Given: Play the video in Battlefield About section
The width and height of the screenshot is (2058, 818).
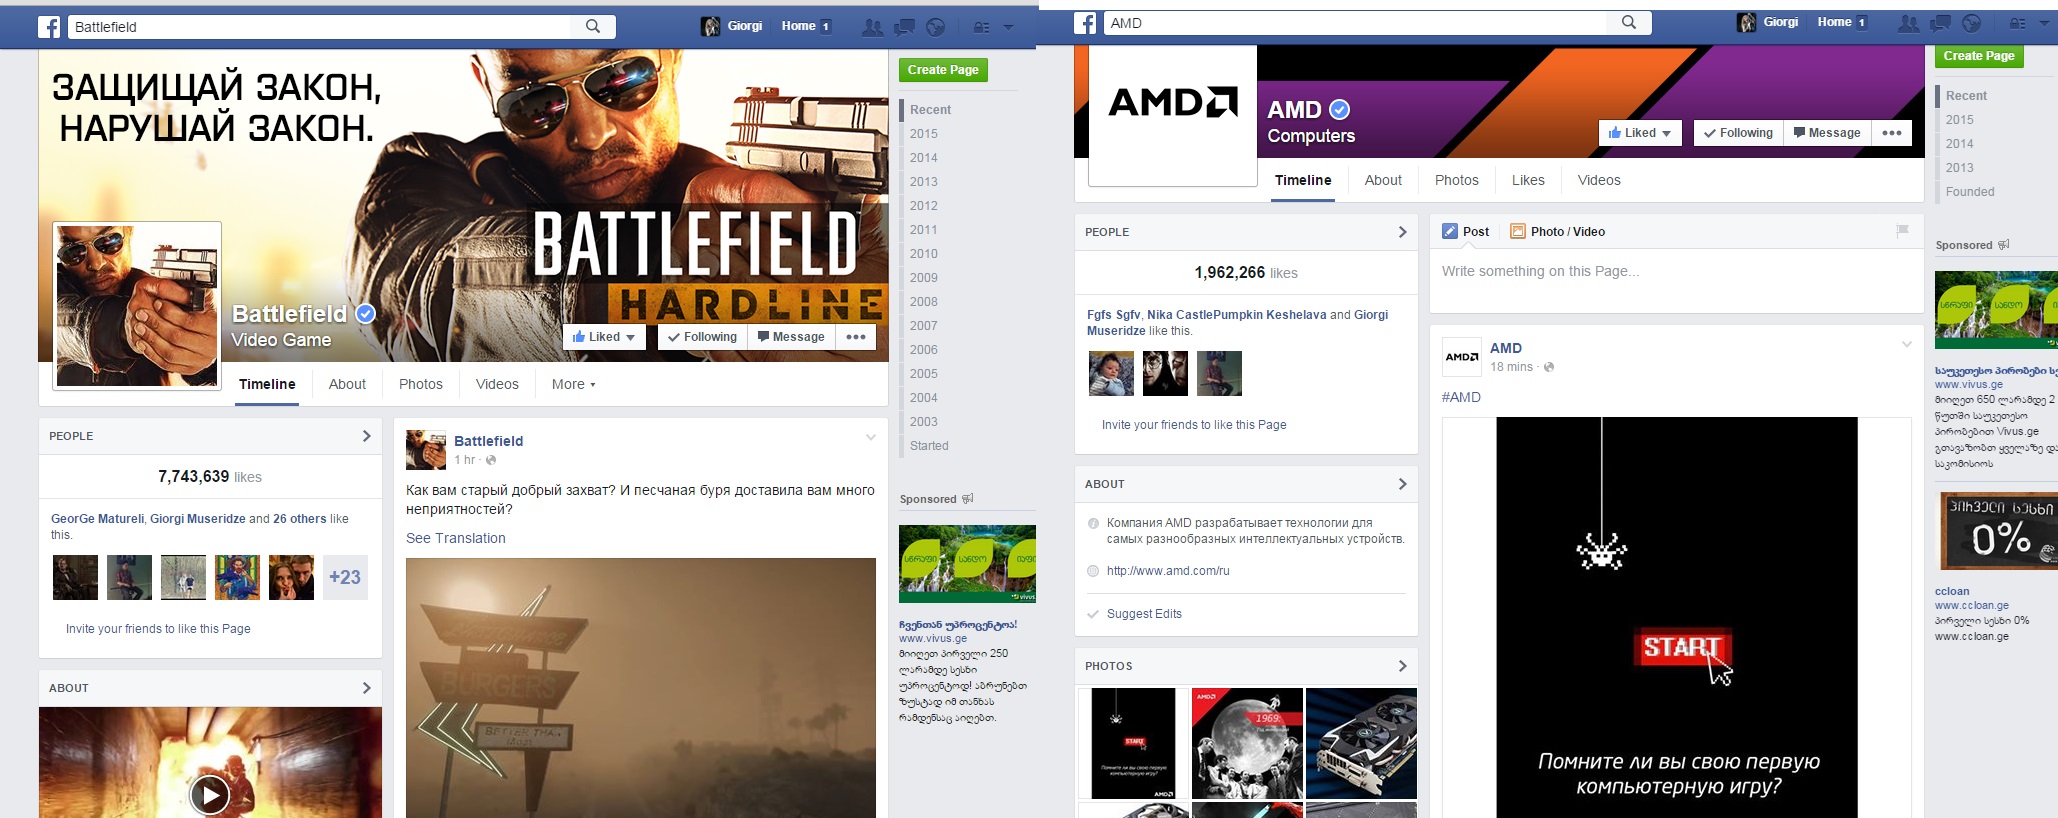Looking at the screenshot, I should tap(210, 795).
